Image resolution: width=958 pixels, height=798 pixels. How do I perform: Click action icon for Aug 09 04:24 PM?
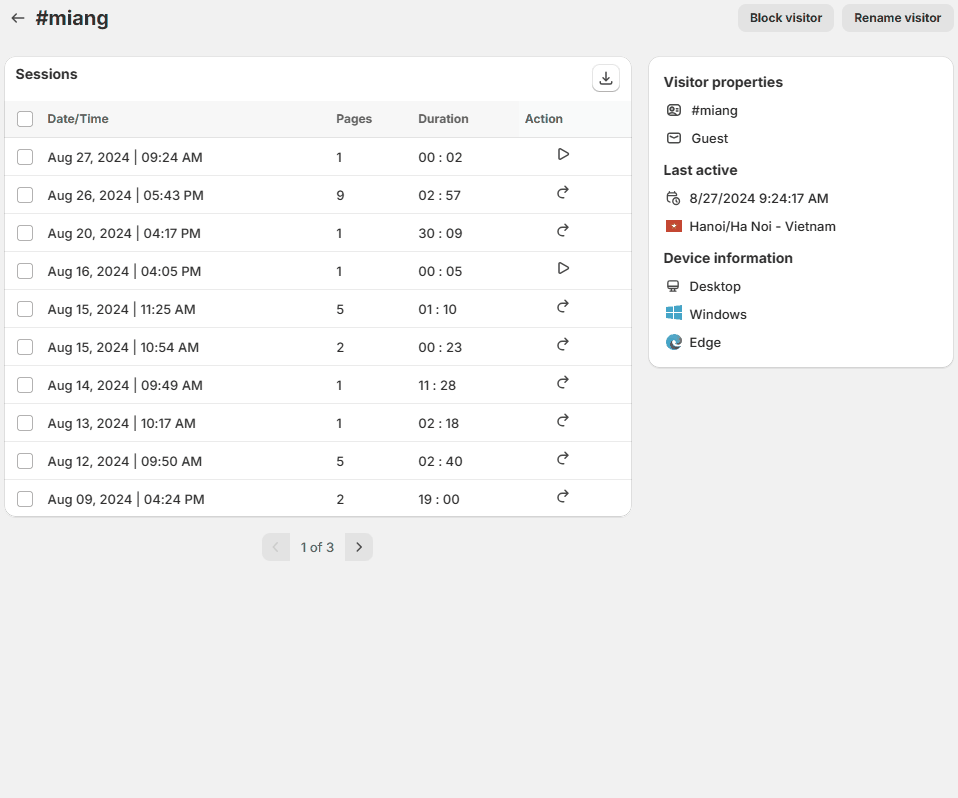coord(563,496)
